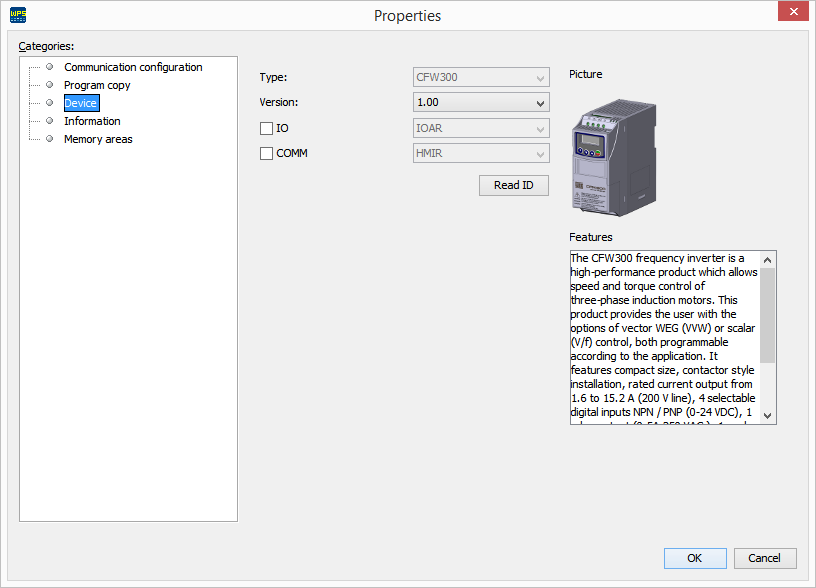Click the WPS application icon in title bar
This screenshot has height=588, width=816.
(16, 14)
